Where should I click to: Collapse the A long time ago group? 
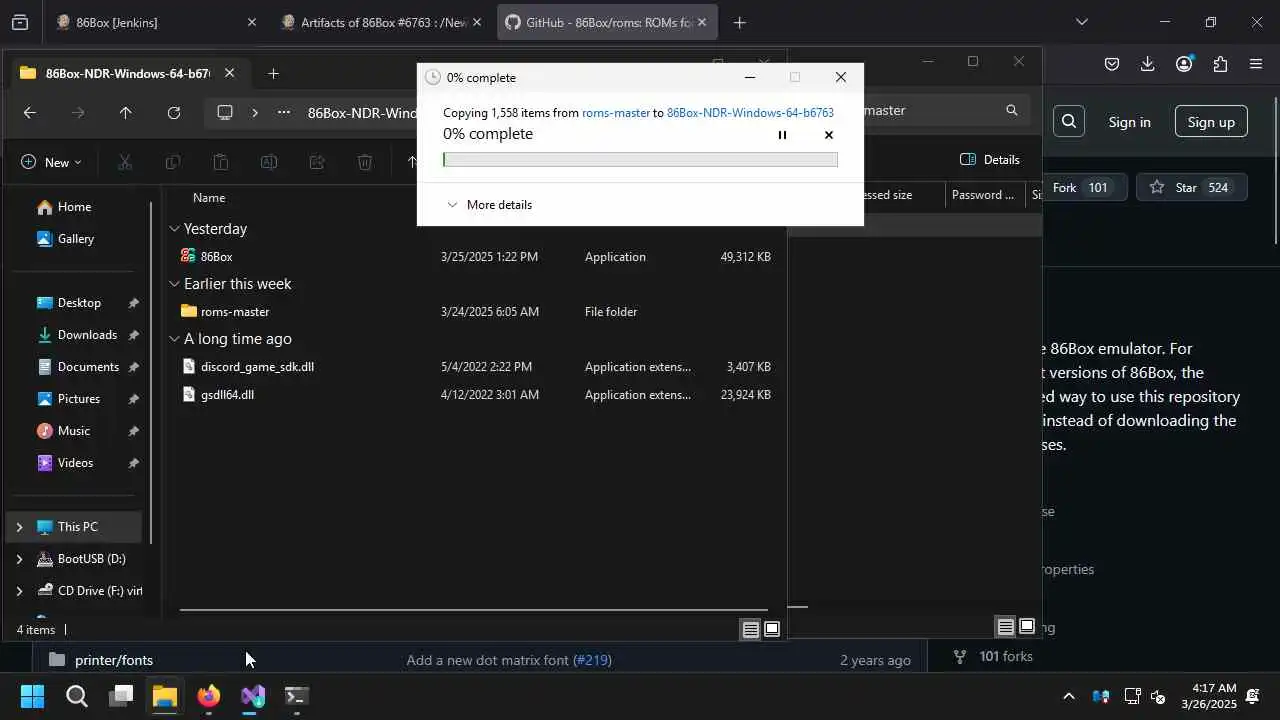[x=174, y=339]
